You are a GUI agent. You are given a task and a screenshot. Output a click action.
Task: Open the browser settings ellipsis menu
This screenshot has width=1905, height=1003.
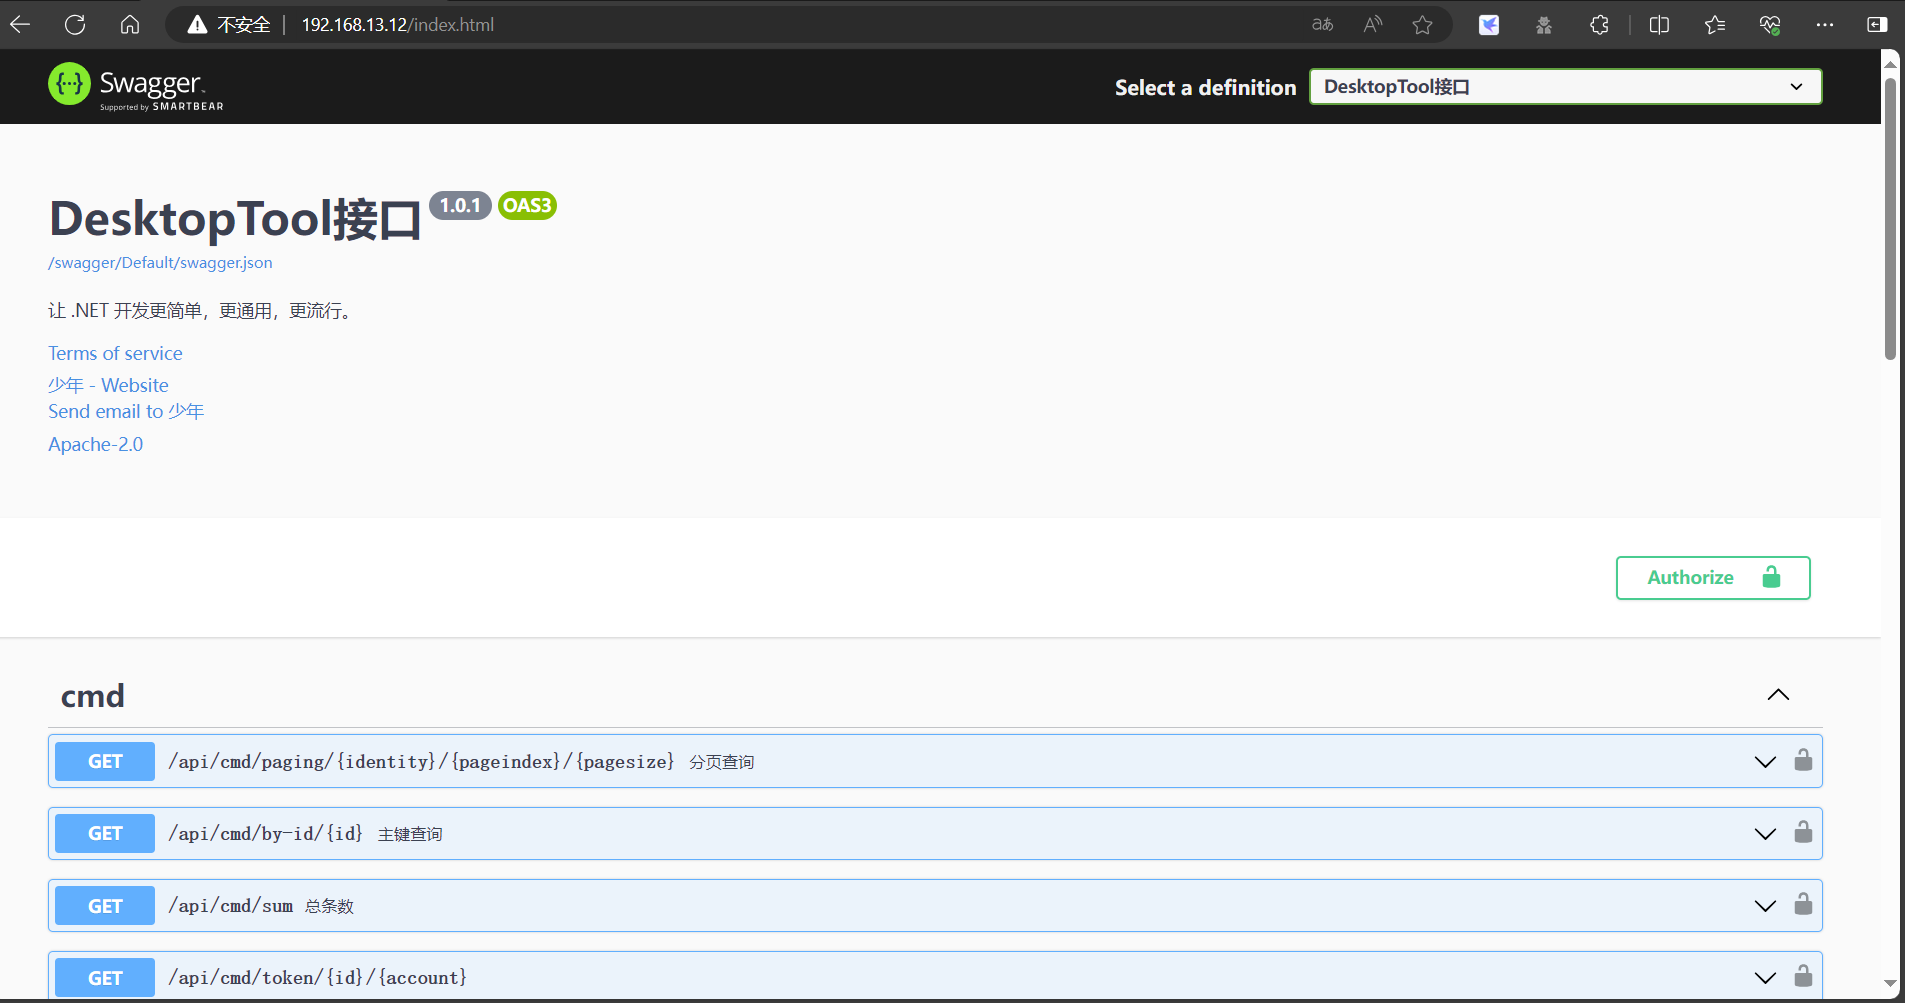pos(1825,25)
